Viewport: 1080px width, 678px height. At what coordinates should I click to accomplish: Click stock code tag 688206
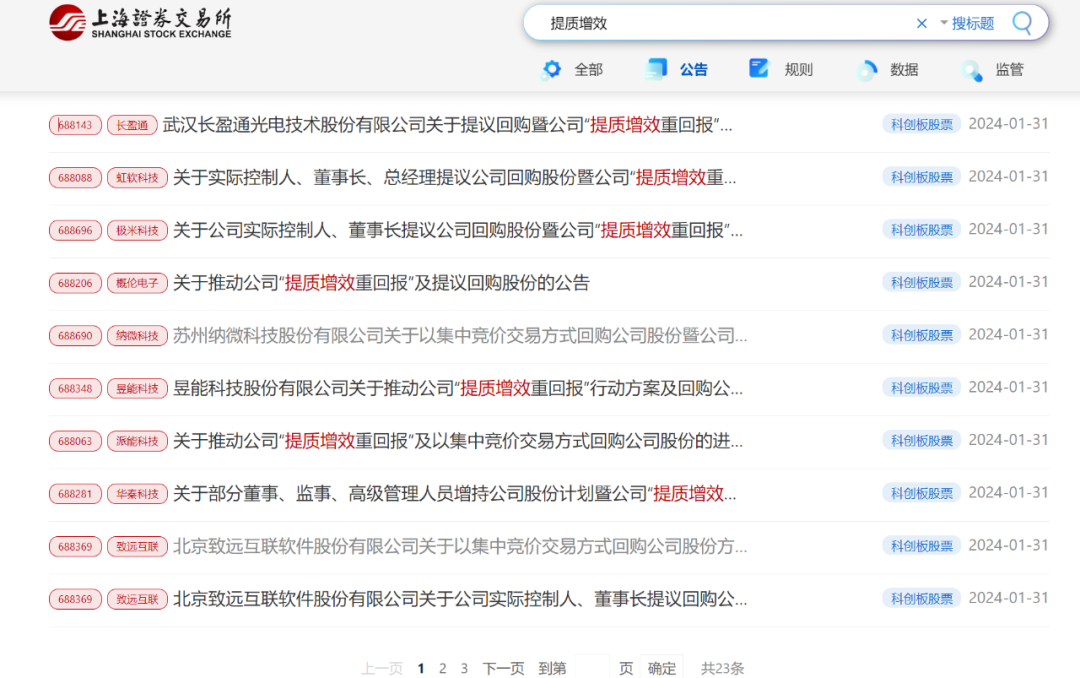point(75,283)
